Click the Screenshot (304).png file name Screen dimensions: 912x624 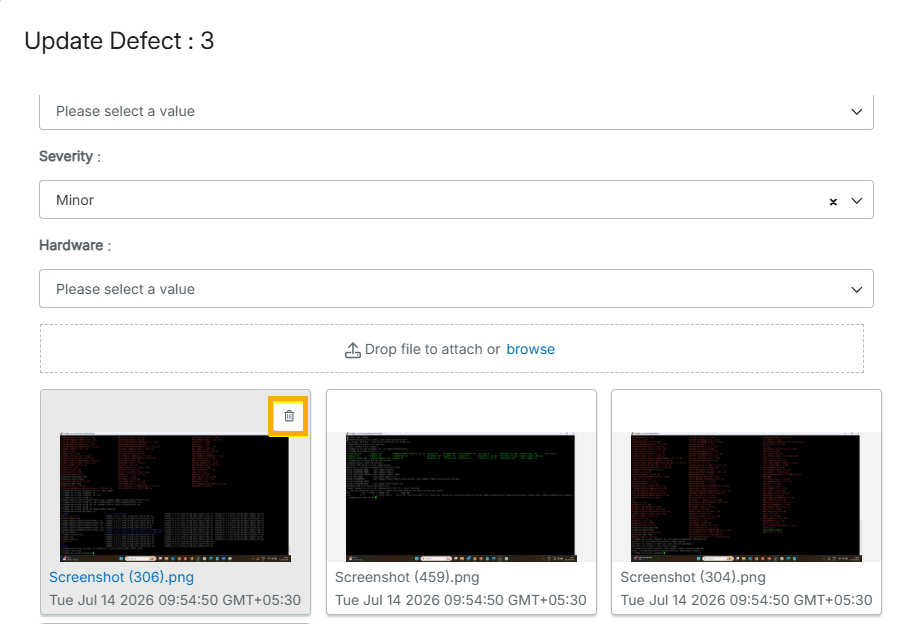tap(693, 577)
